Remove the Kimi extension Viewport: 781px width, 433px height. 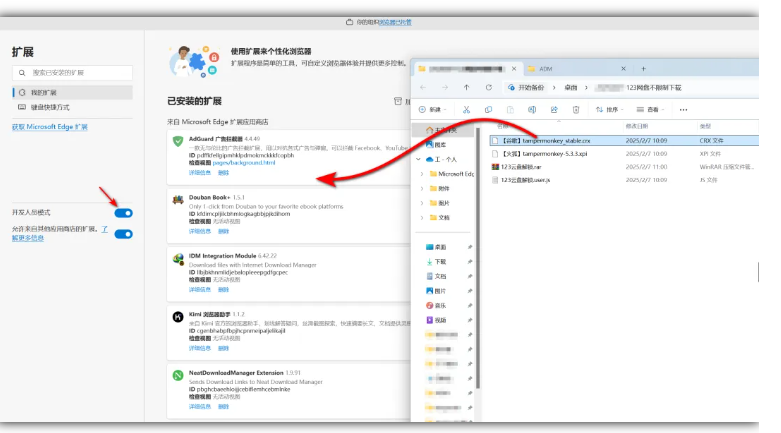click(223, 349)
